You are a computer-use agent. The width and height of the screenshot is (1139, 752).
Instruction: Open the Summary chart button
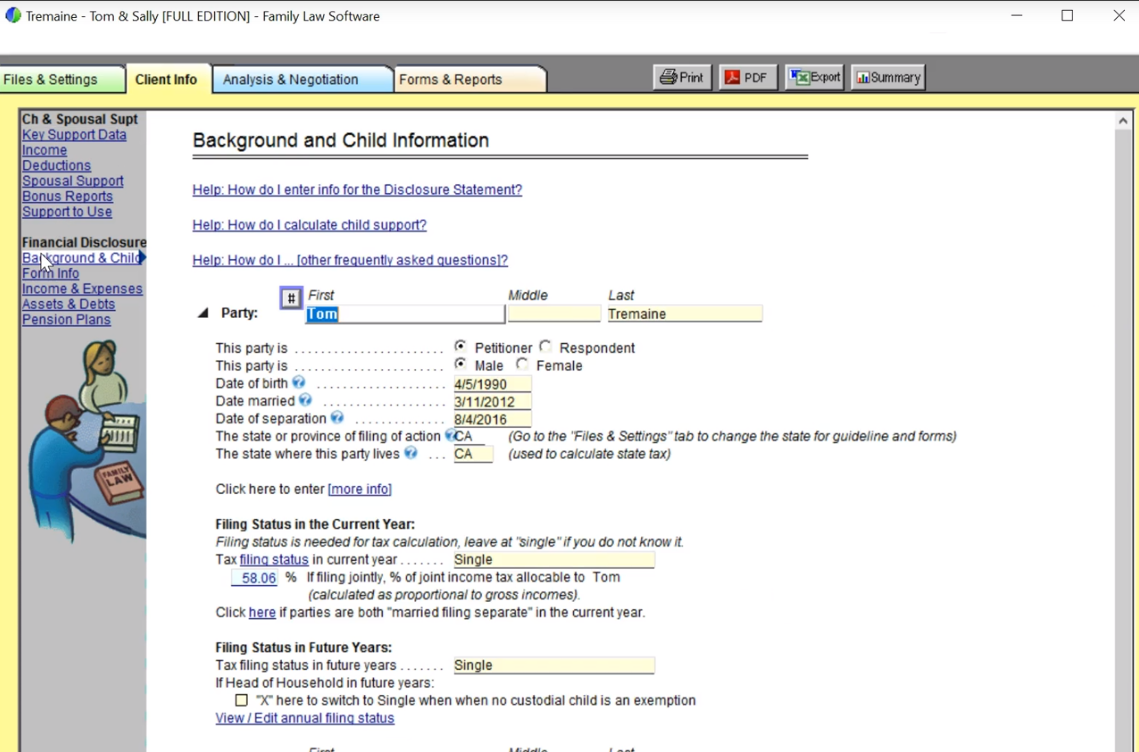pyautogui.click(x=887, y=78)
